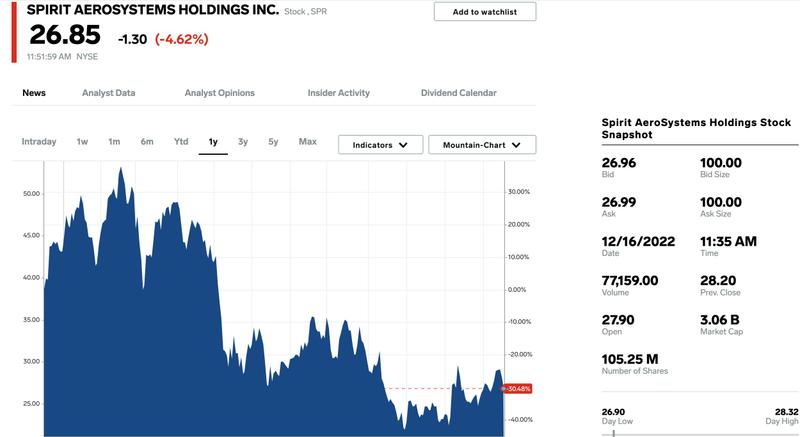The image size is (800, 437).
Task: Click the 11:51:59 AM NYSE timestamp
Action: point(62,57)
